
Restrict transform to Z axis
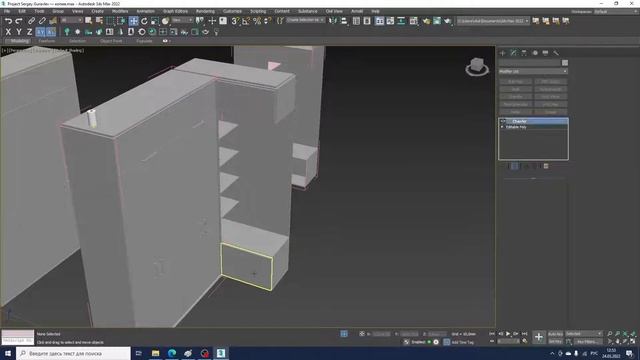point(29,32)
